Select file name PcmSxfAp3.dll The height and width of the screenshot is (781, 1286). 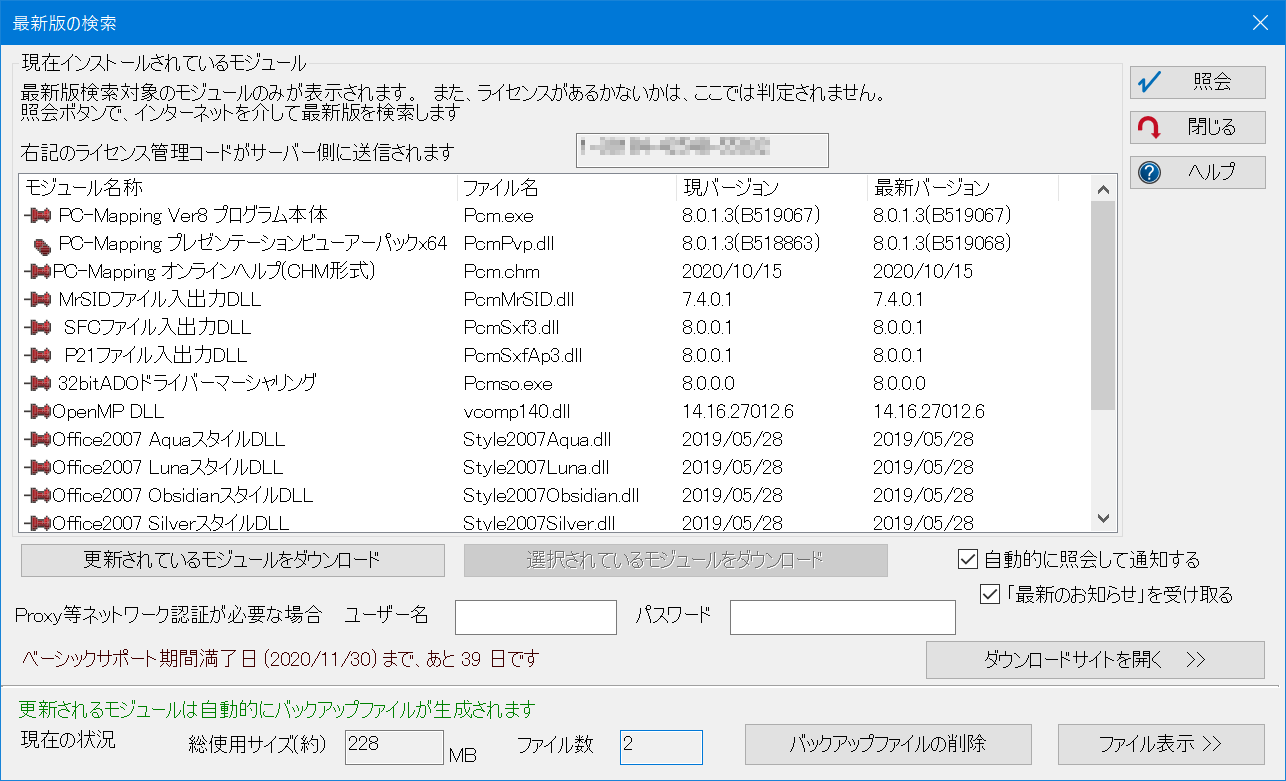pos(522,355)
